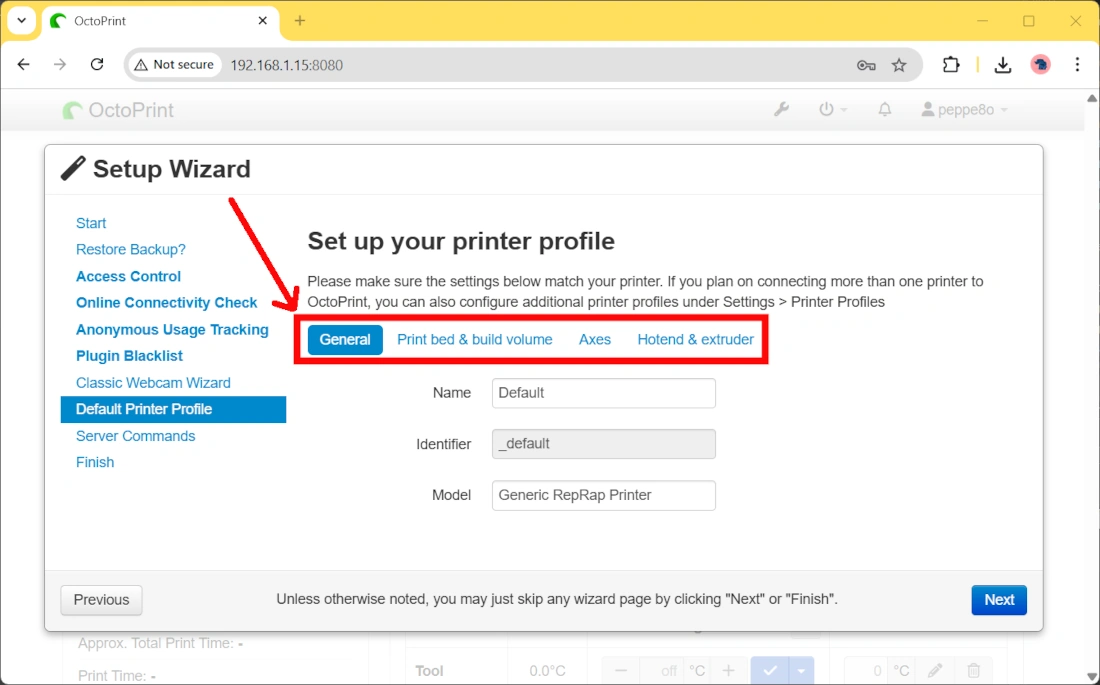The width and height of the screenshot is (1100, 685).
Task: Open the peppe8o user menu
Action: [x=965, y=109]
